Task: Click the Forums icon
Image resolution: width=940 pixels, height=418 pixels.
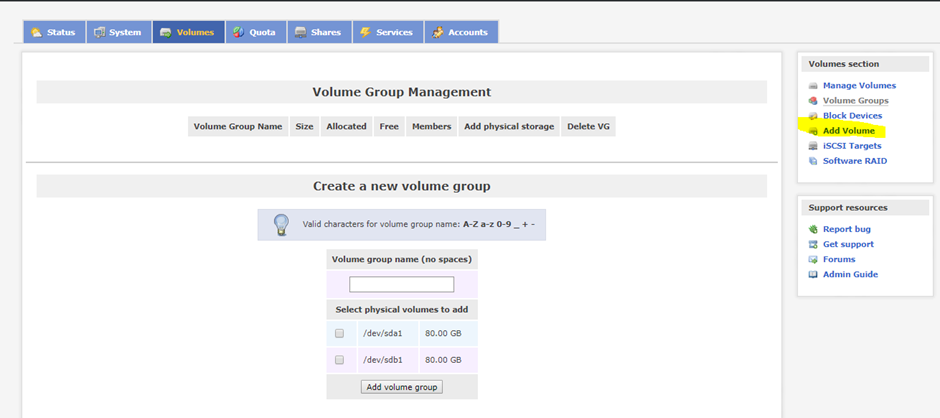Action: pyautogui.click(x=813, y=259)
